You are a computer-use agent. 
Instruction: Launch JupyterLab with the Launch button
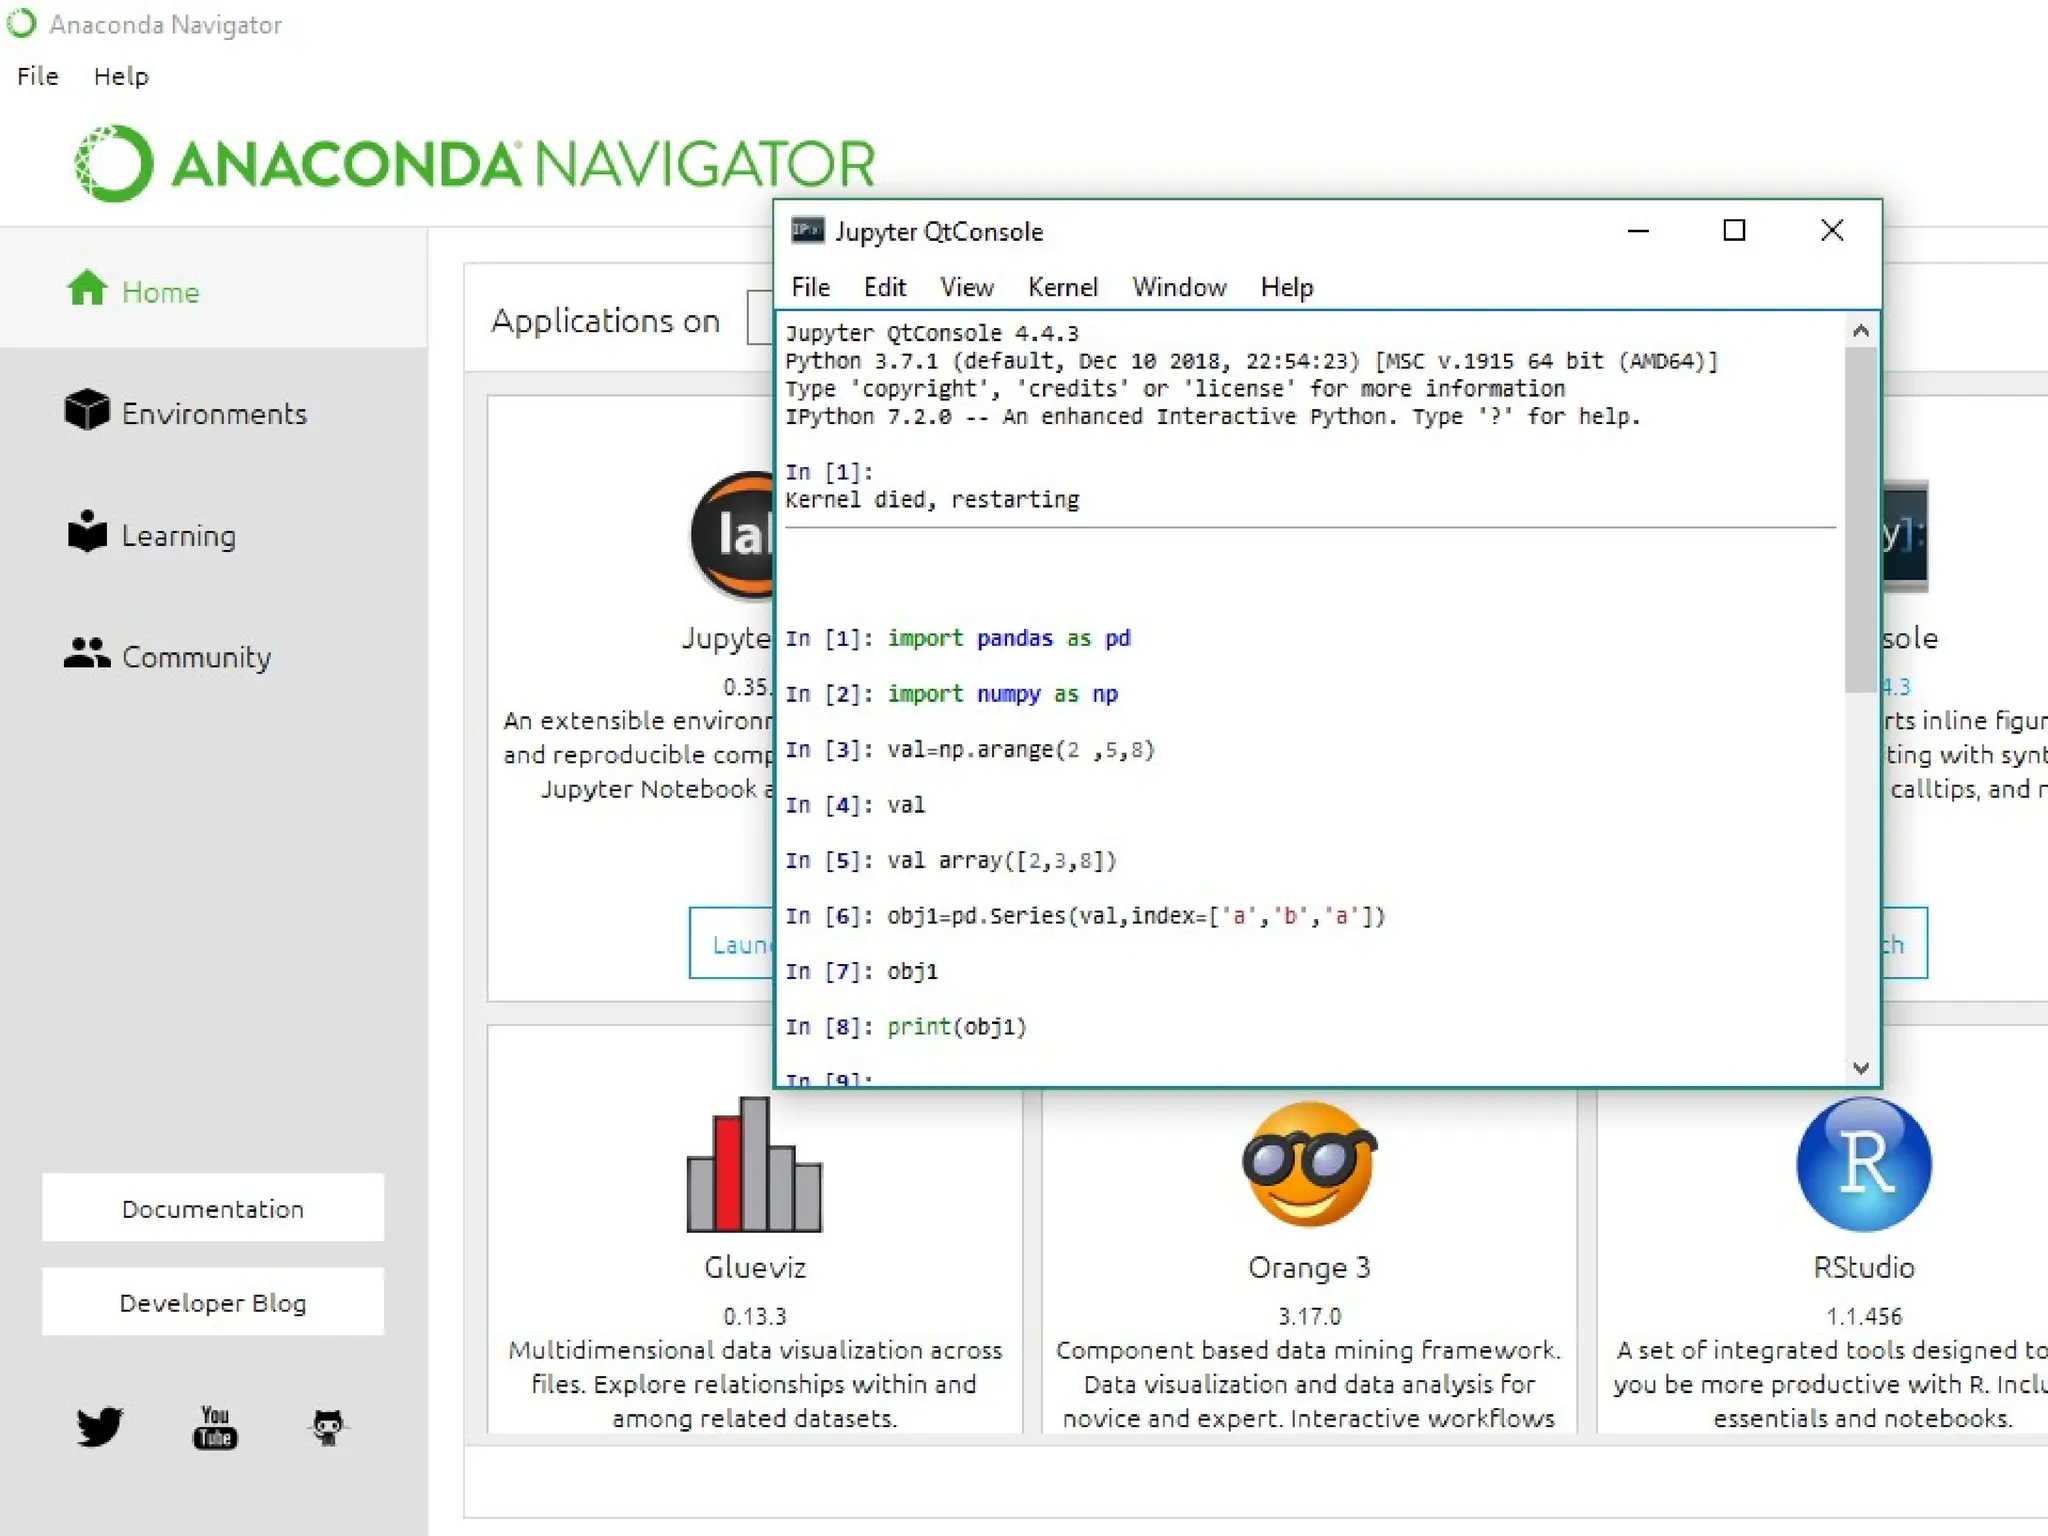click(732, 943)
